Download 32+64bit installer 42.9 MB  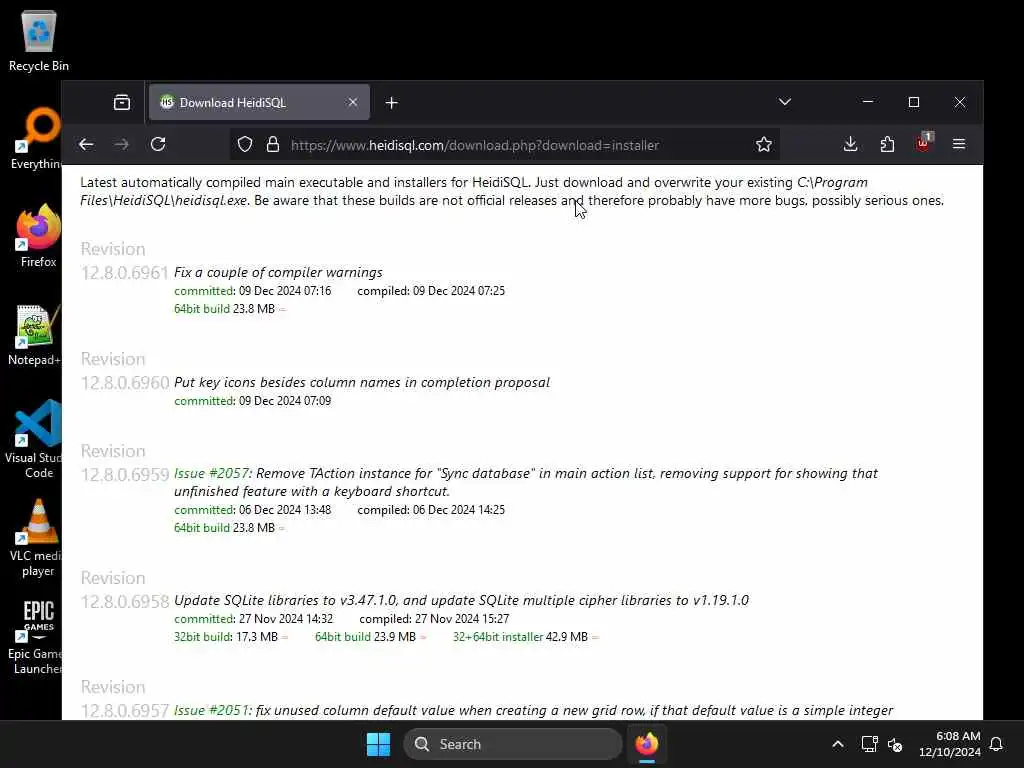[x=498, y=637]
